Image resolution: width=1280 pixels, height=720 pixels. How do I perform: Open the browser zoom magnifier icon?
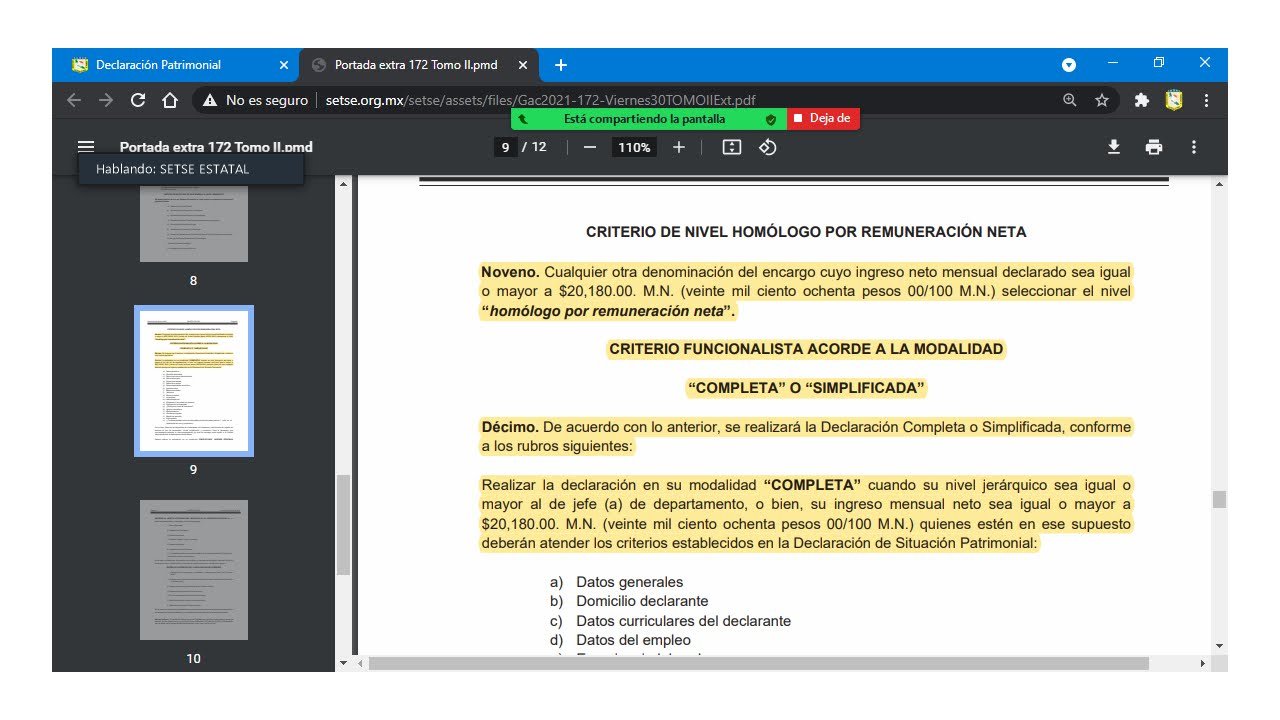[x=1070, y=100]
